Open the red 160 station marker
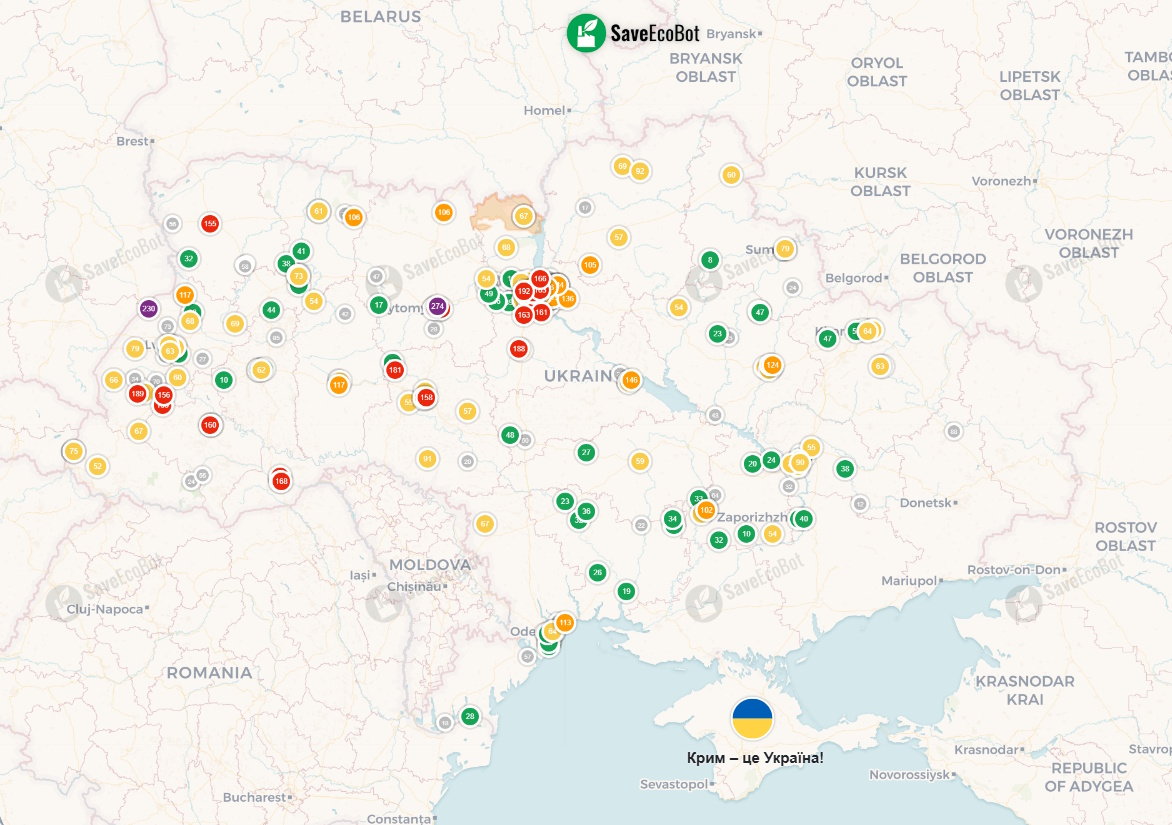1172x825 pixels. click(x=210, y=425)
